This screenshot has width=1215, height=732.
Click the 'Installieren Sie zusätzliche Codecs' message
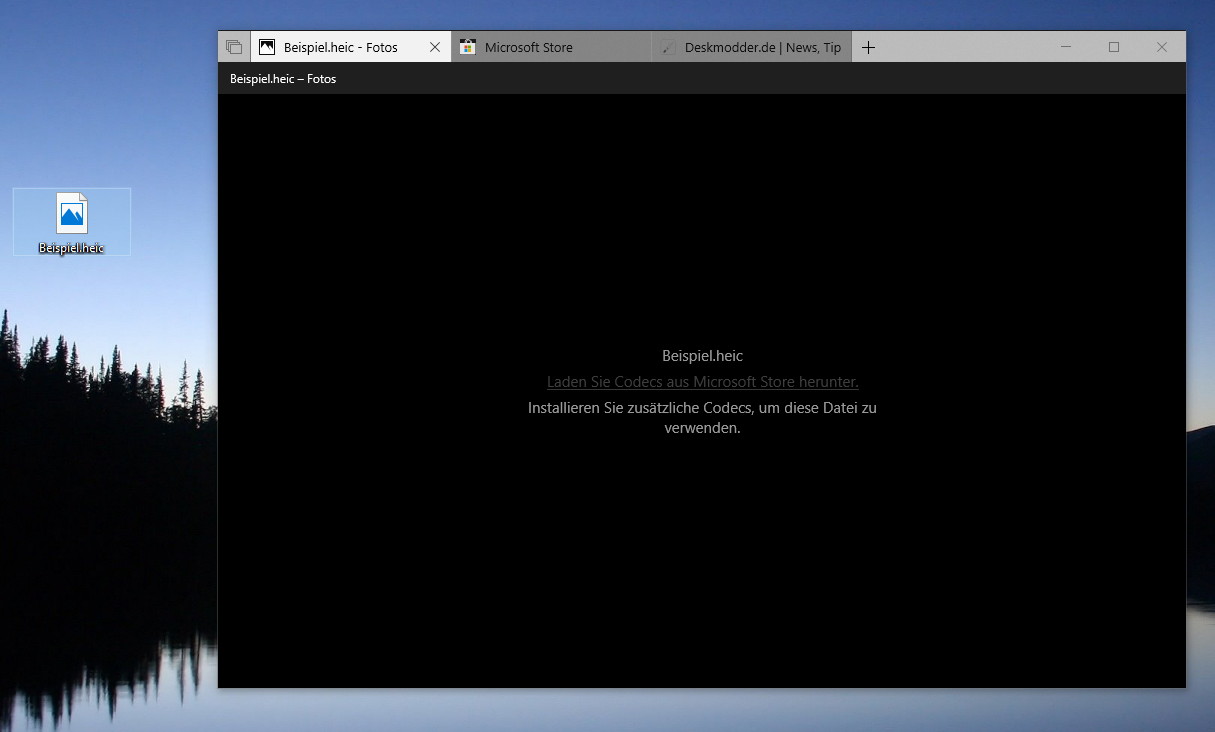tap(702, 418)
